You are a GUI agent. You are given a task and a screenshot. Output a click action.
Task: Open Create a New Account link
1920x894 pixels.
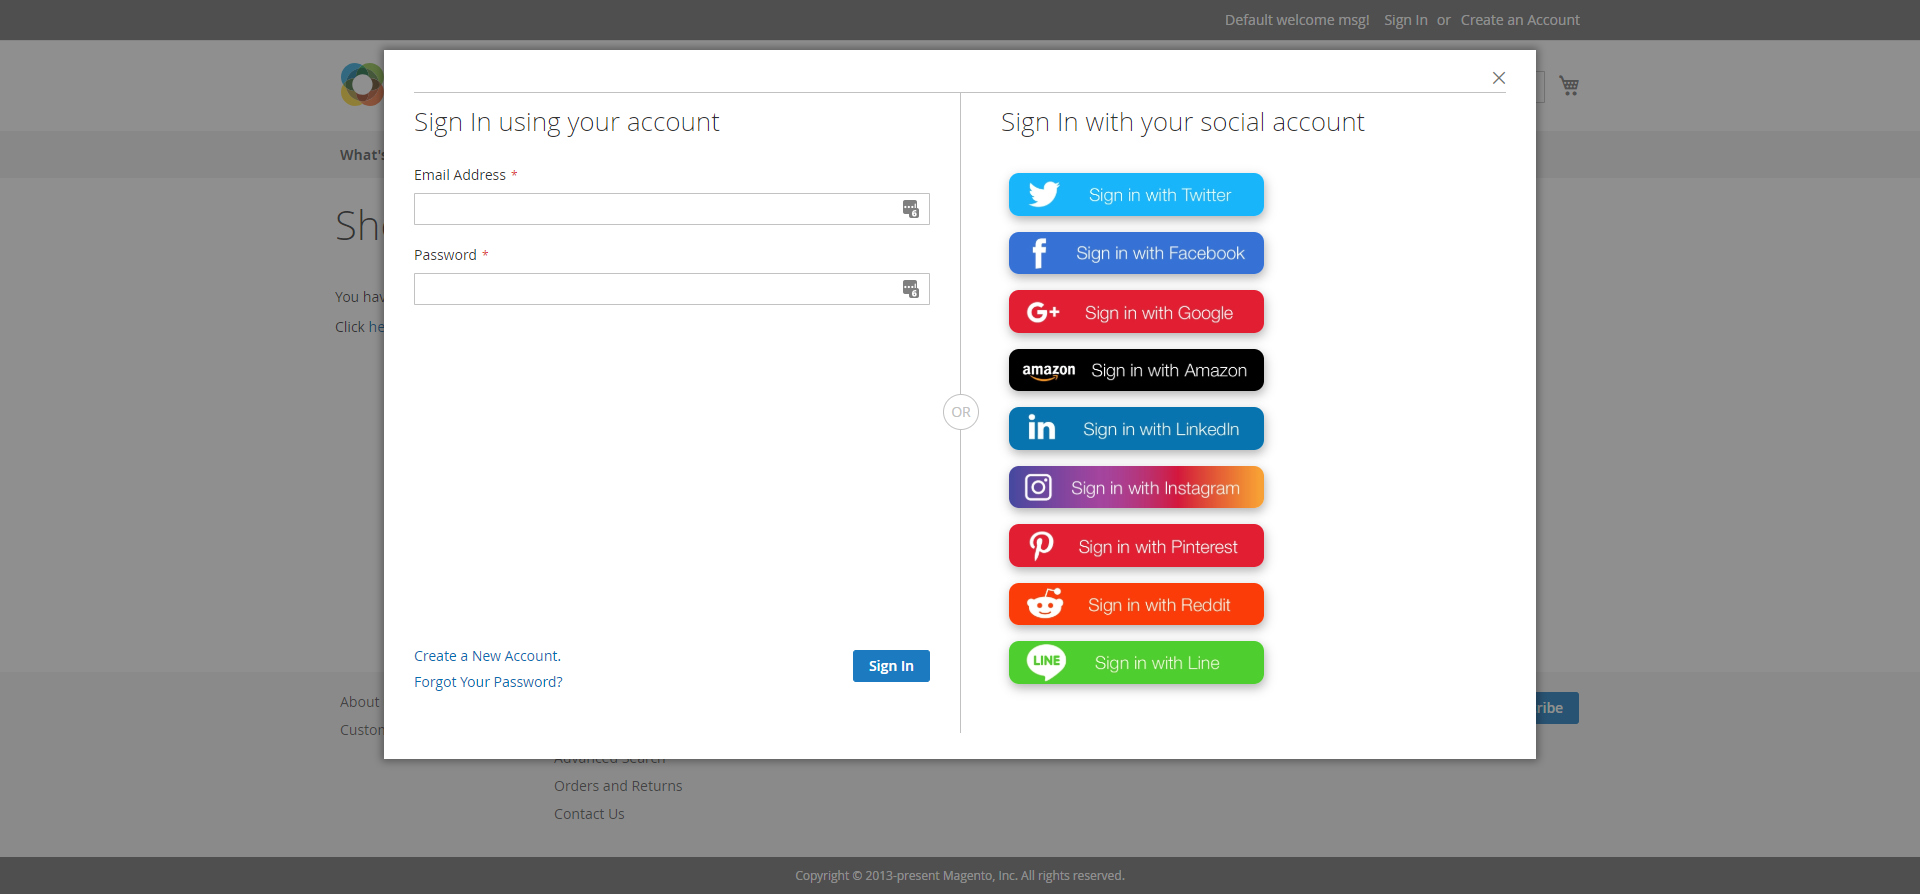(x=487, y=656)
